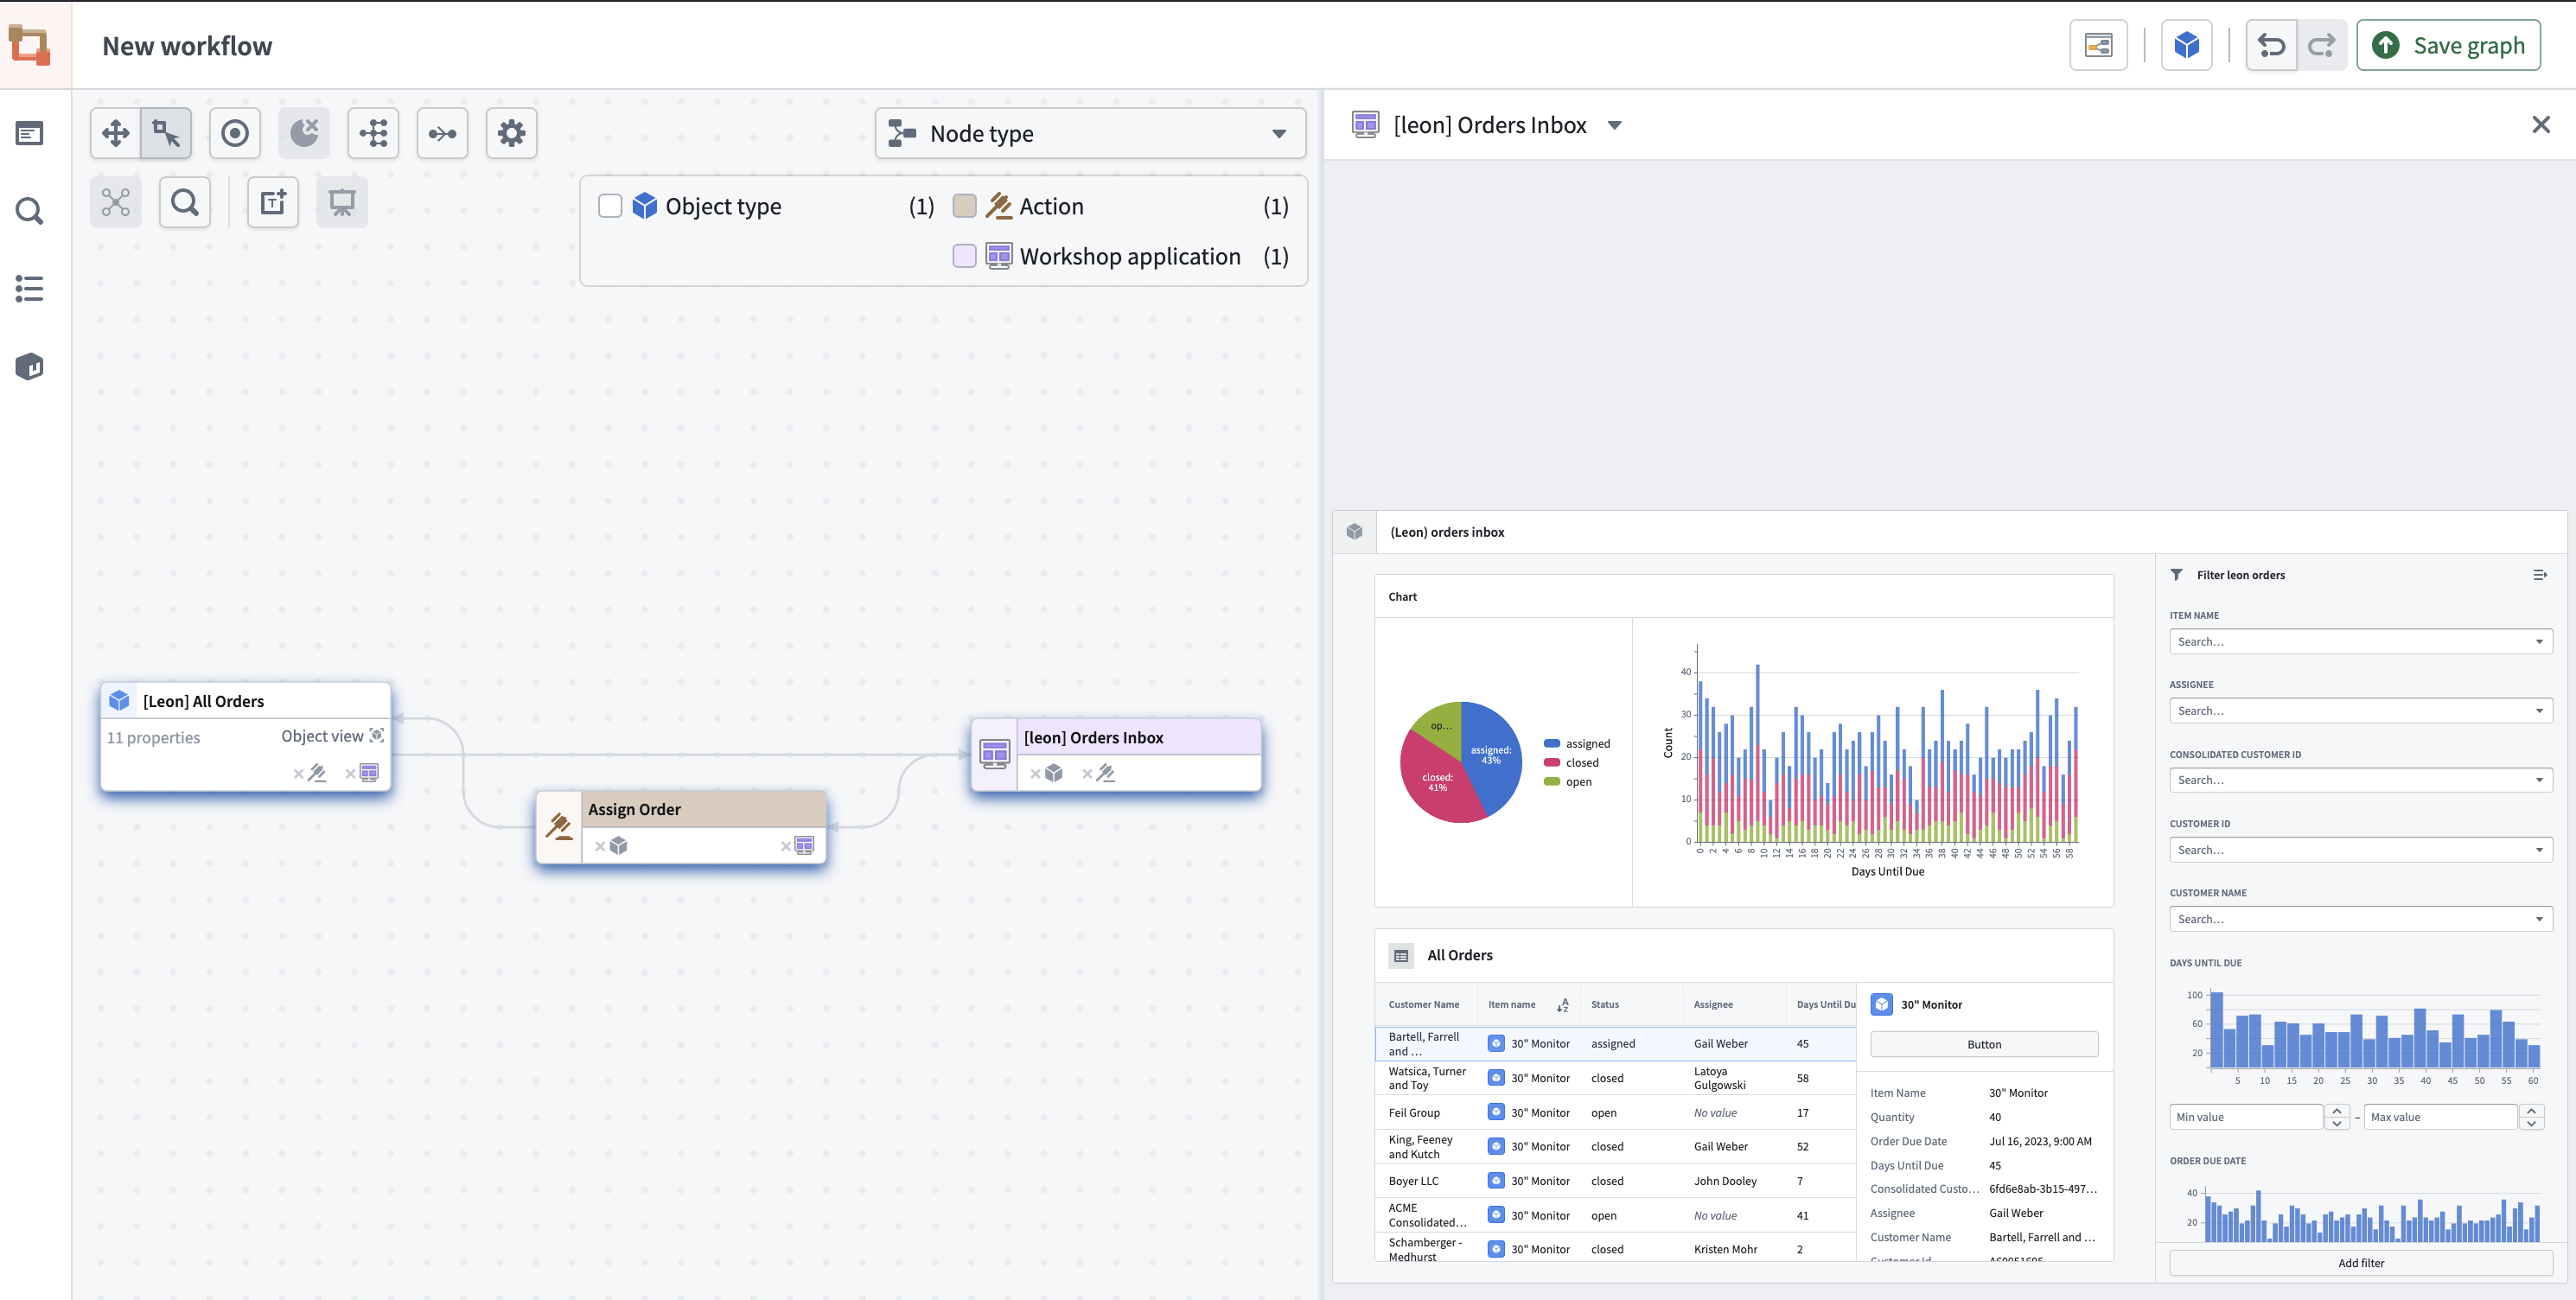Click the Add filter button
This screenshot has height=1300, width=2576.
coord(2360,1263)
